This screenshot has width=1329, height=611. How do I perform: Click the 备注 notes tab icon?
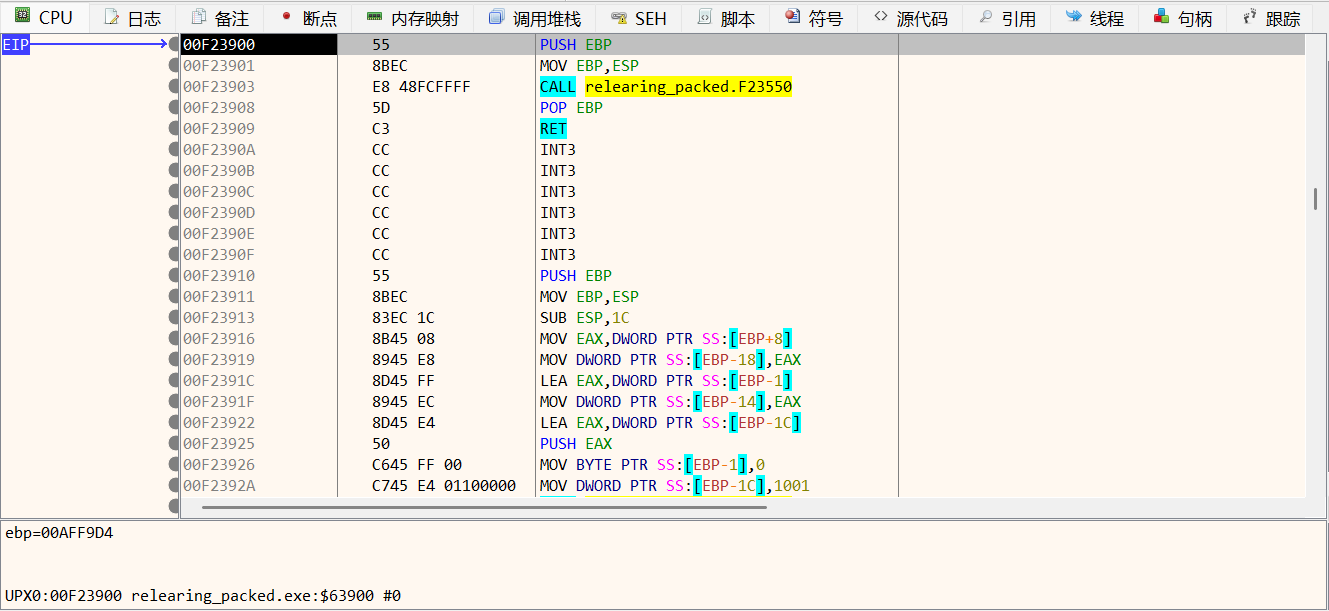click(x=199, y=18)
